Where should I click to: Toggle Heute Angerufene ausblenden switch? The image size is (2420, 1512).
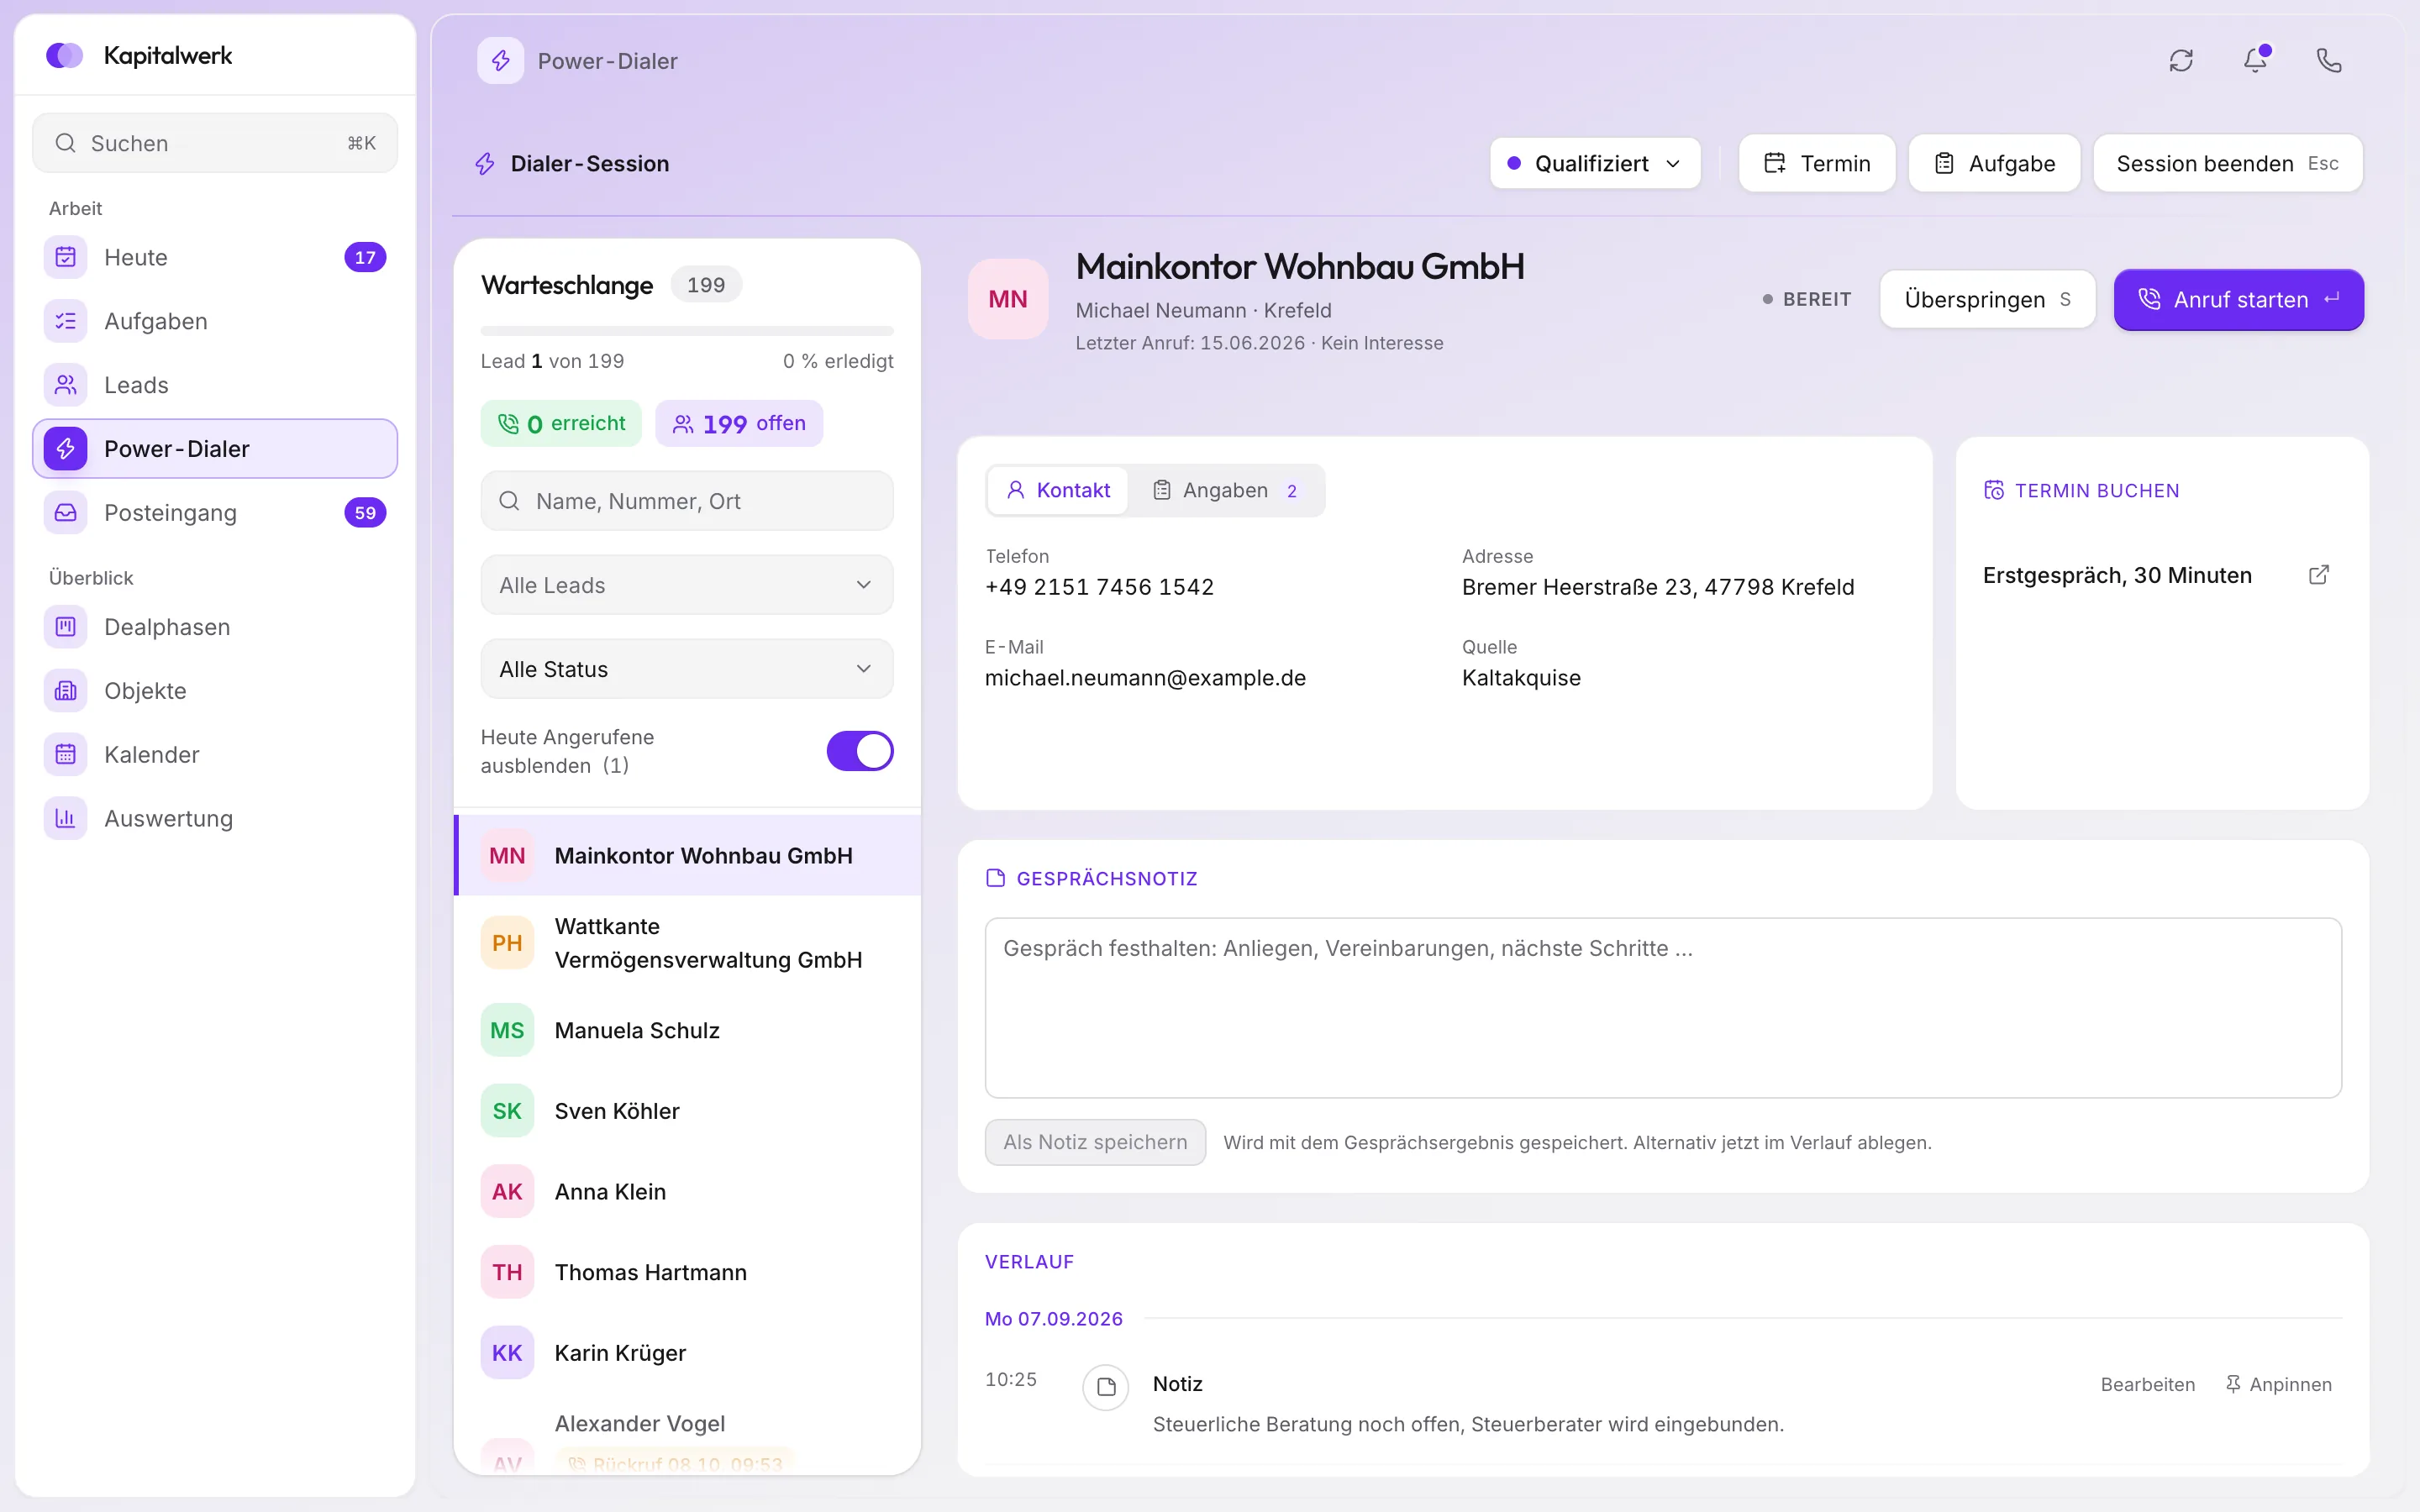[859, 751]
